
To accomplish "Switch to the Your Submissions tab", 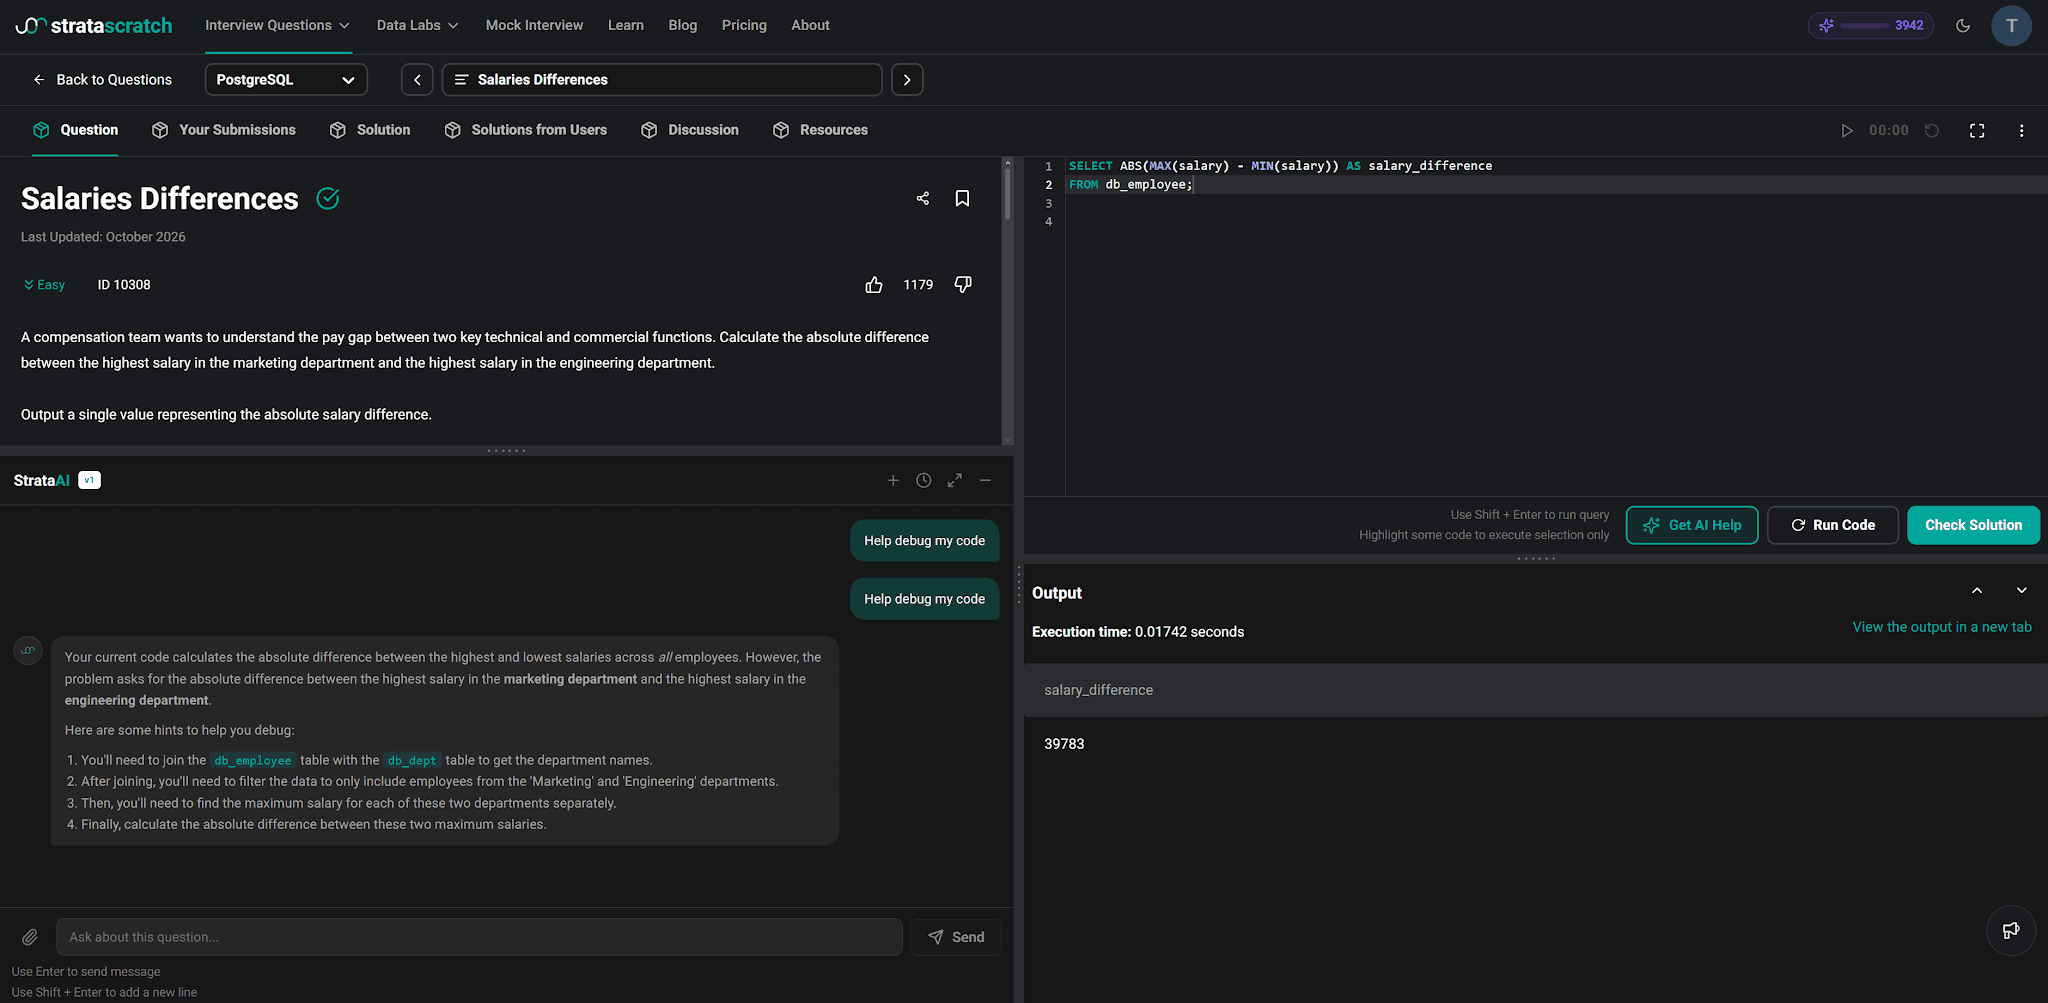I will pos(224,130).
